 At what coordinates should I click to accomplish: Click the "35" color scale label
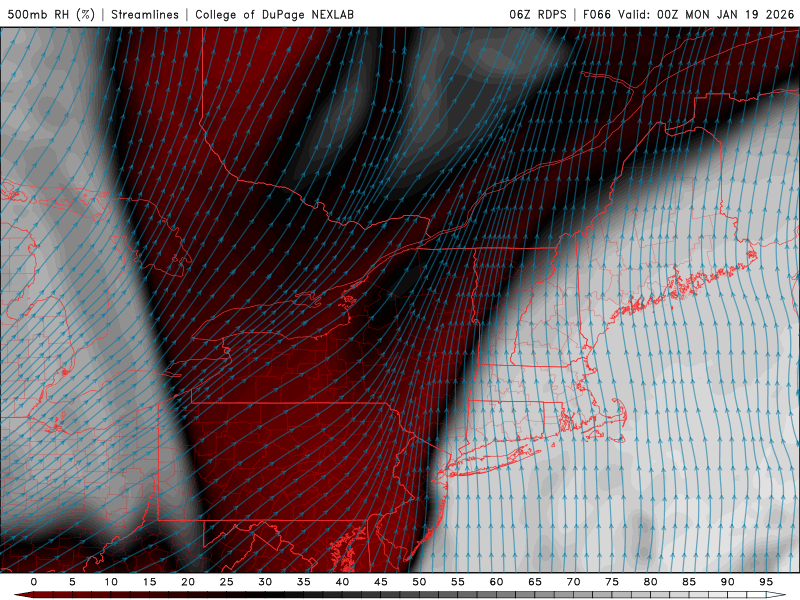coord(304,582)
